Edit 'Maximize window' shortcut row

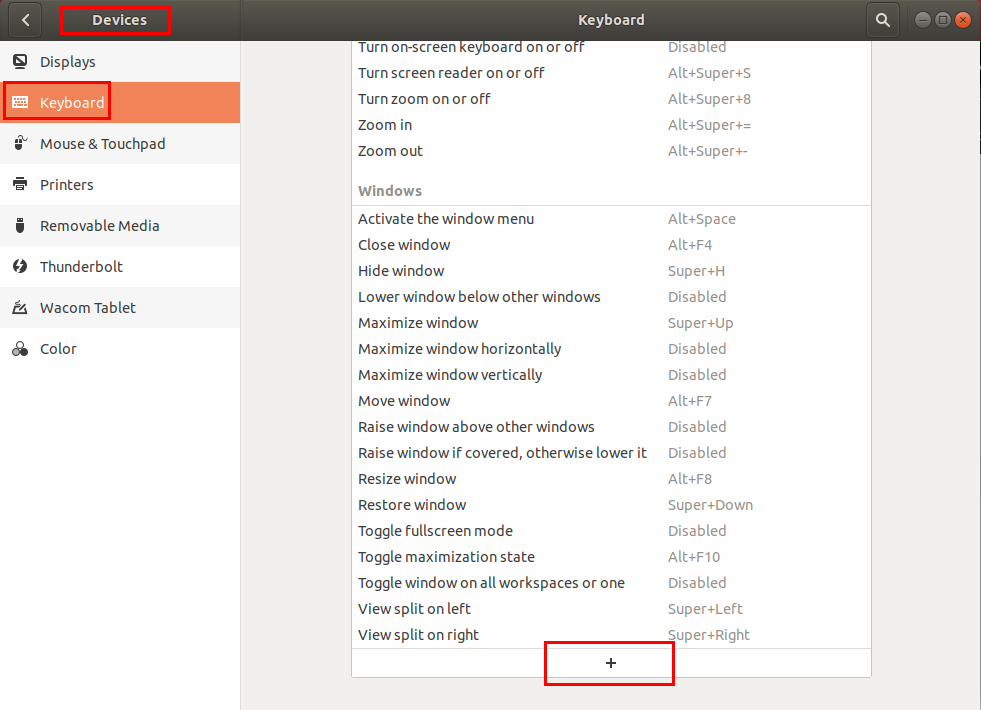click(x=611, y=323)
